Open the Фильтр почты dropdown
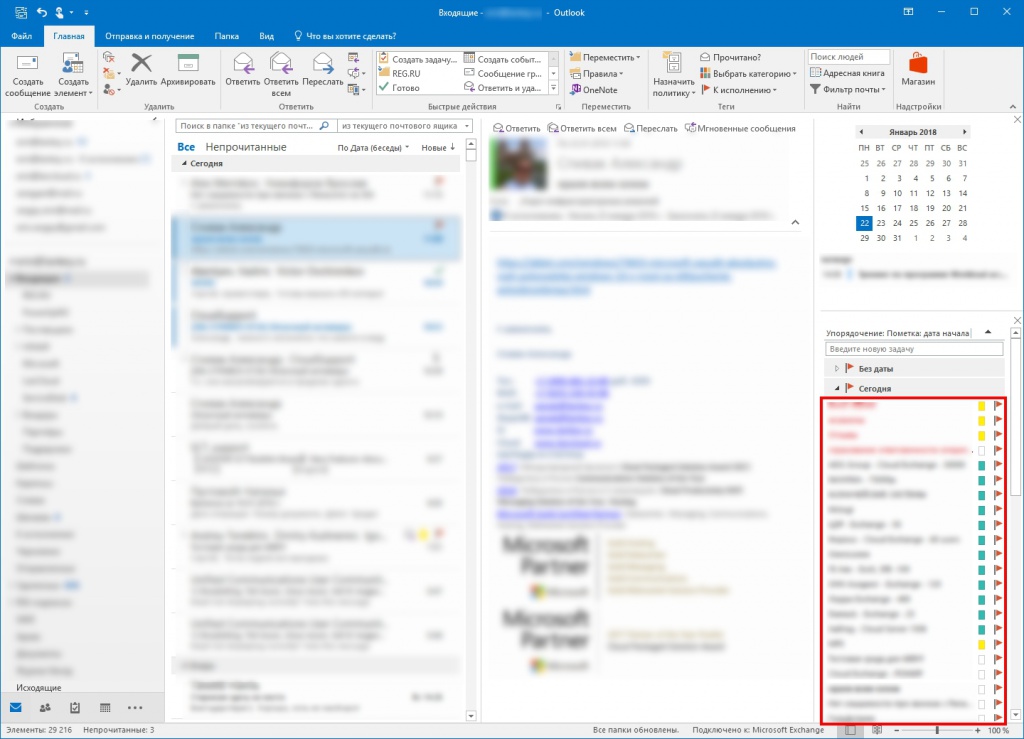The width and height of the screenshot is (1024, 739). [848, 89]
